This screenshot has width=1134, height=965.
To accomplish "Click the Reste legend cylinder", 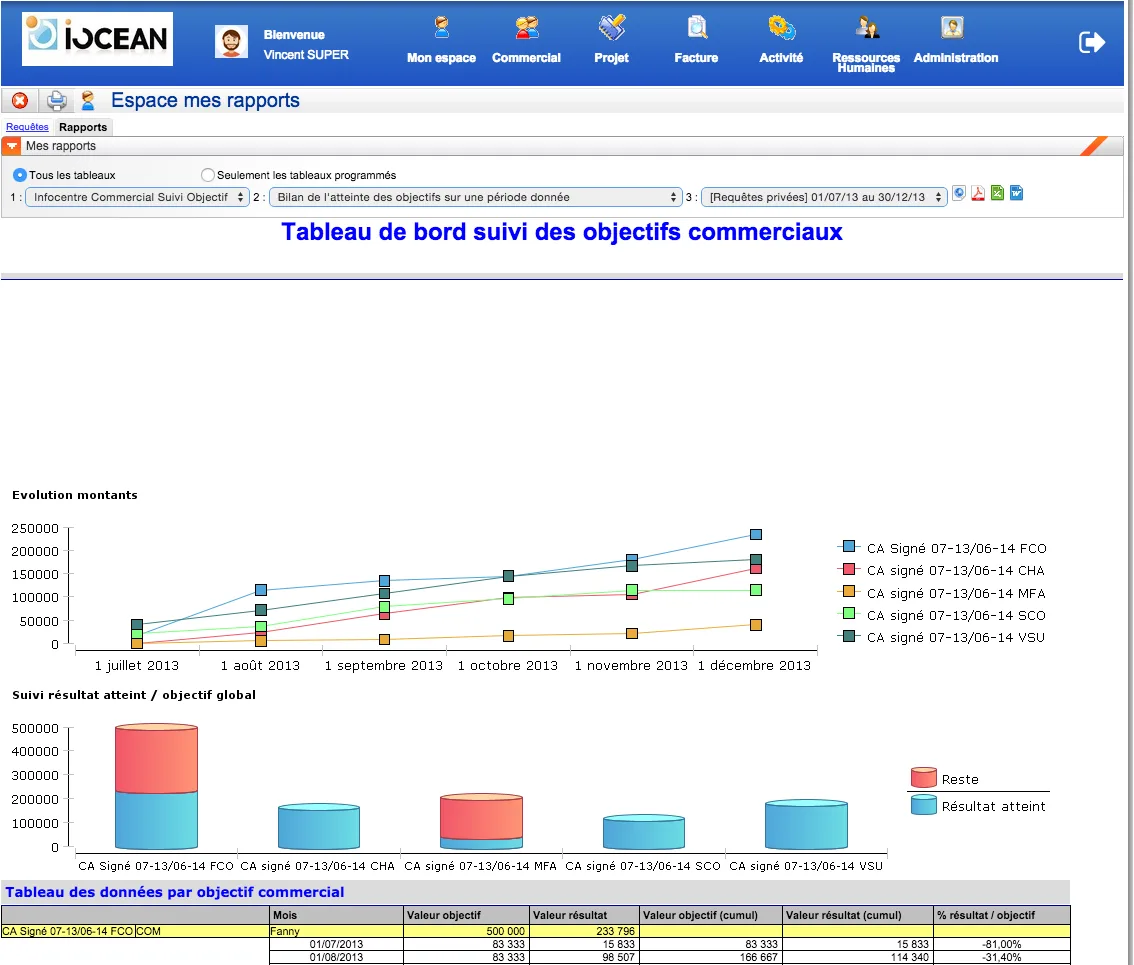I will coord(924,778).
